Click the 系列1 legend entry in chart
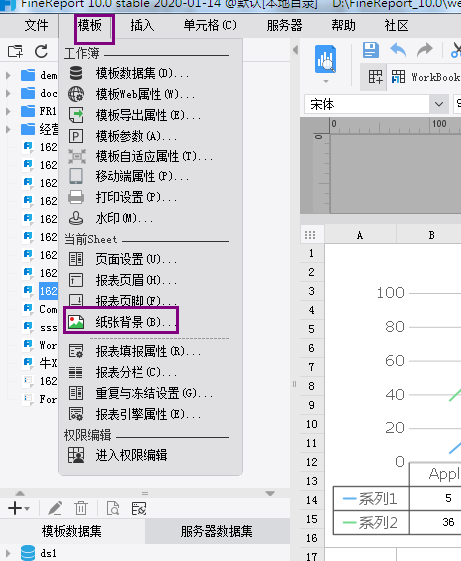Viewport: 461px width, 561px height. (370, 498)
